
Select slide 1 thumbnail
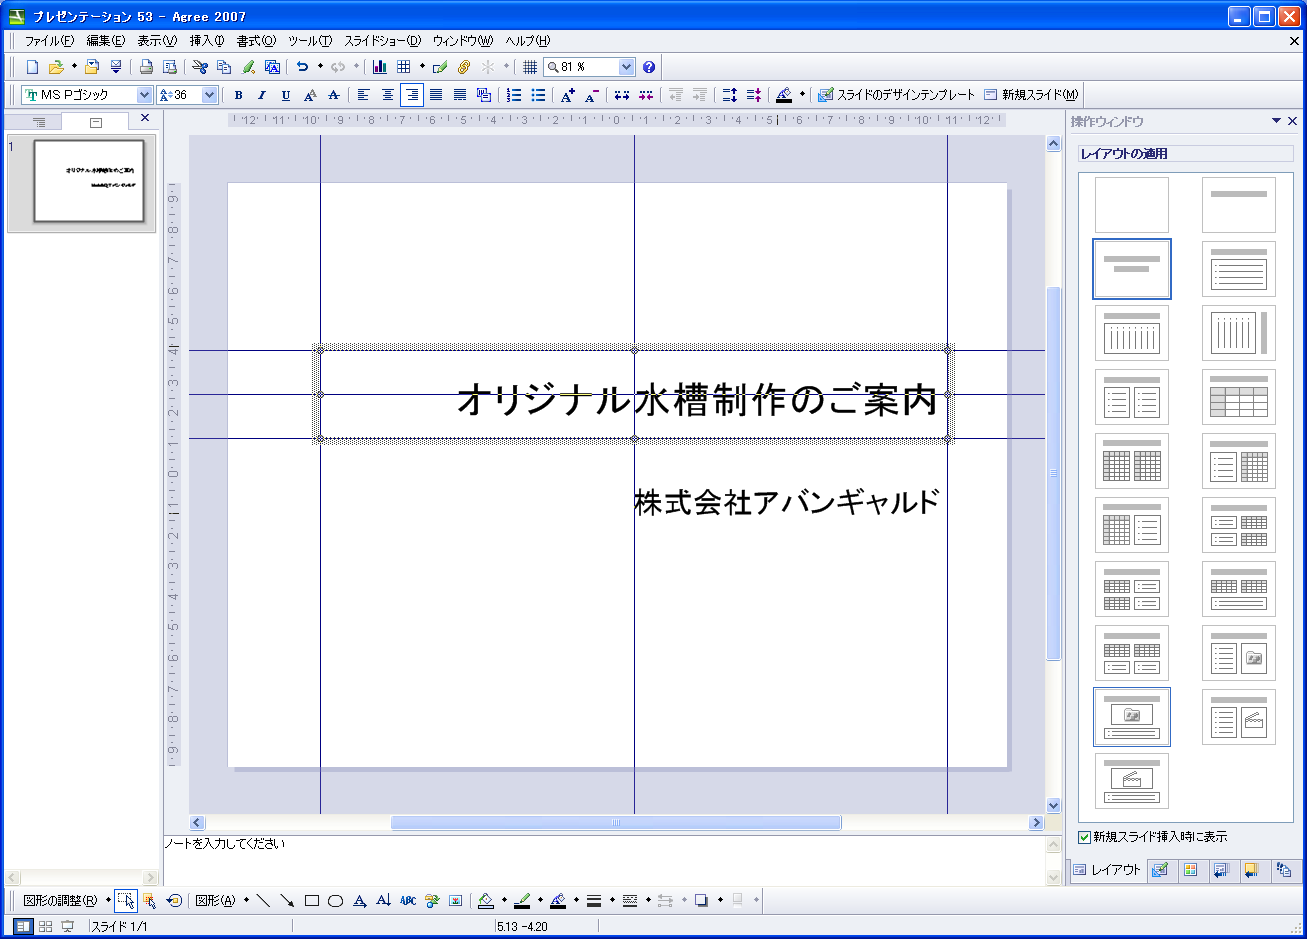click(x=89, y=181)
